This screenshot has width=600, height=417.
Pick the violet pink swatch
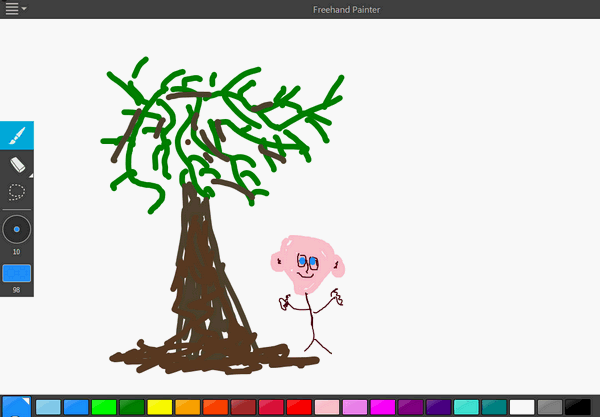coord(355,407)
